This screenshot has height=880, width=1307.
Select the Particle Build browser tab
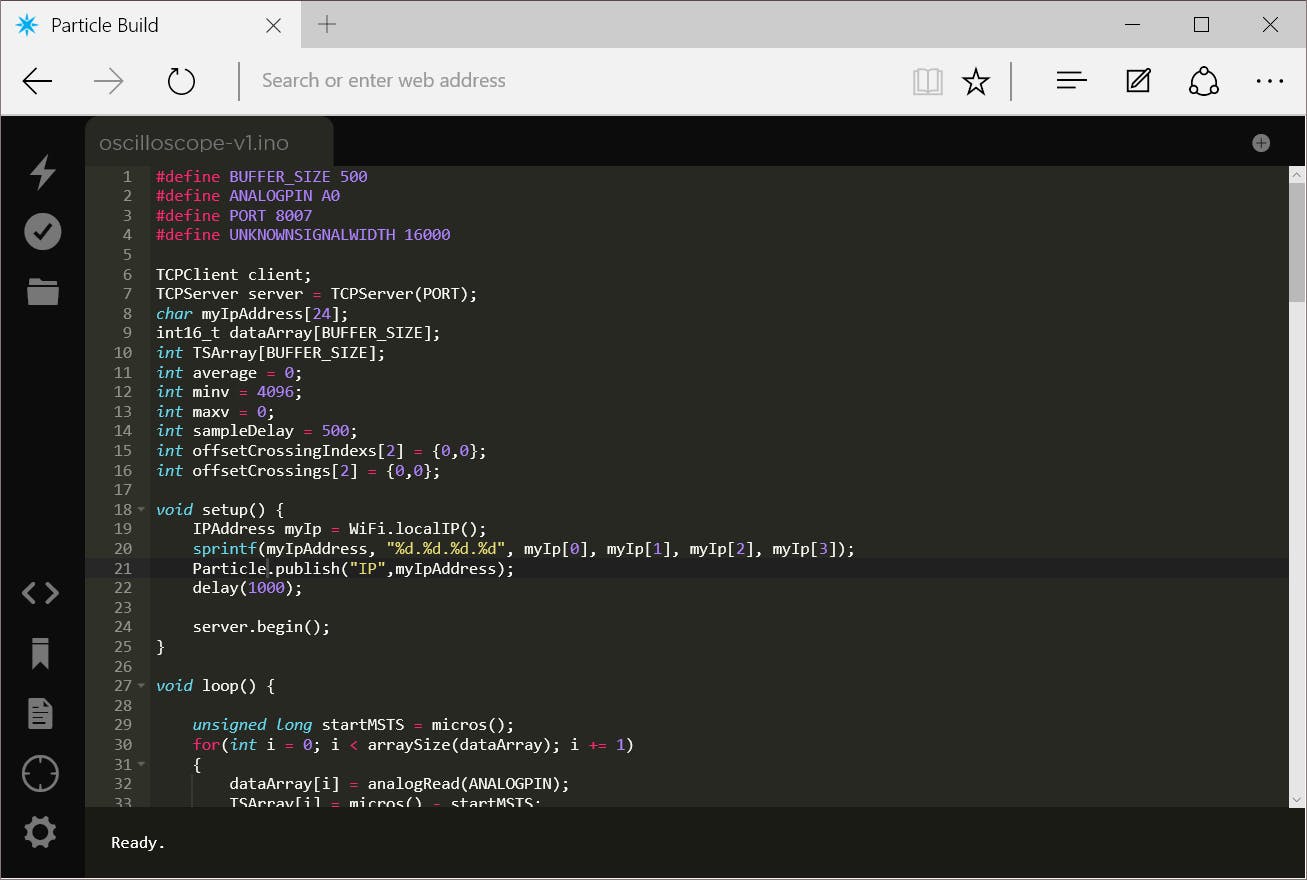coord(150,25)
